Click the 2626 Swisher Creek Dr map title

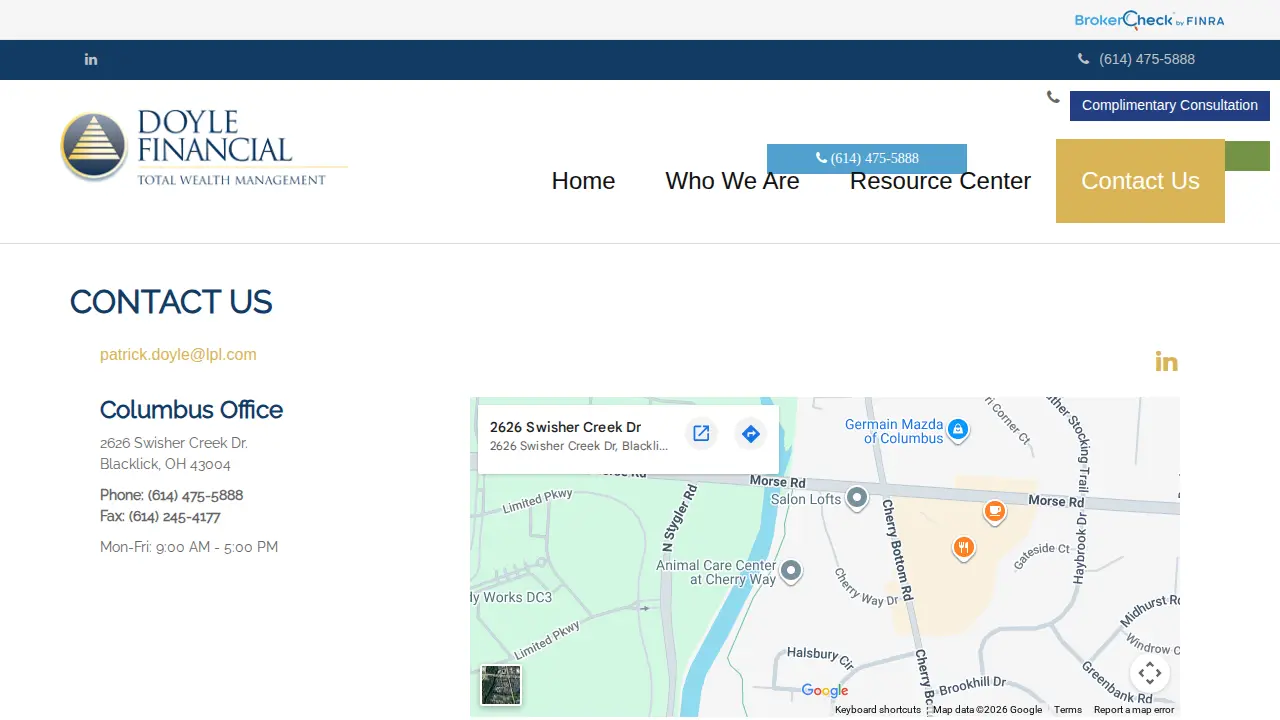(x=565, y=427)
